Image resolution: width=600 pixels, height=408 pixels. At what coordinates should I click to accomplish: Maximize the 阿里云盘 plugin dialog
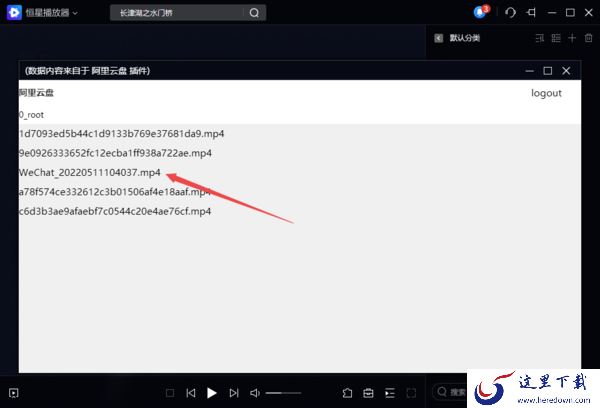click(x=548, y=71)
